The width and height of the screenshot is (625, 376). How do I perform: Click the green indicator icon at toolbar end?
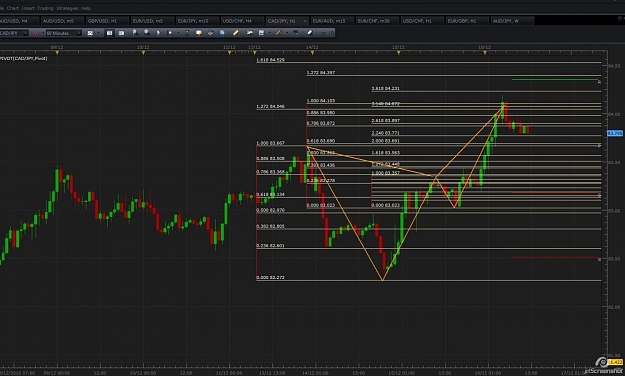[x=323, y=33]
